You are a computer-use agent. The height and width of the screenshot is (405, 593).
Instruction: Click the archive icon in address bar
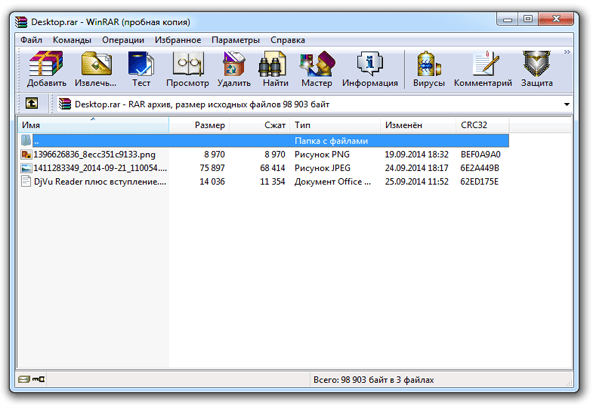(65, 104)
